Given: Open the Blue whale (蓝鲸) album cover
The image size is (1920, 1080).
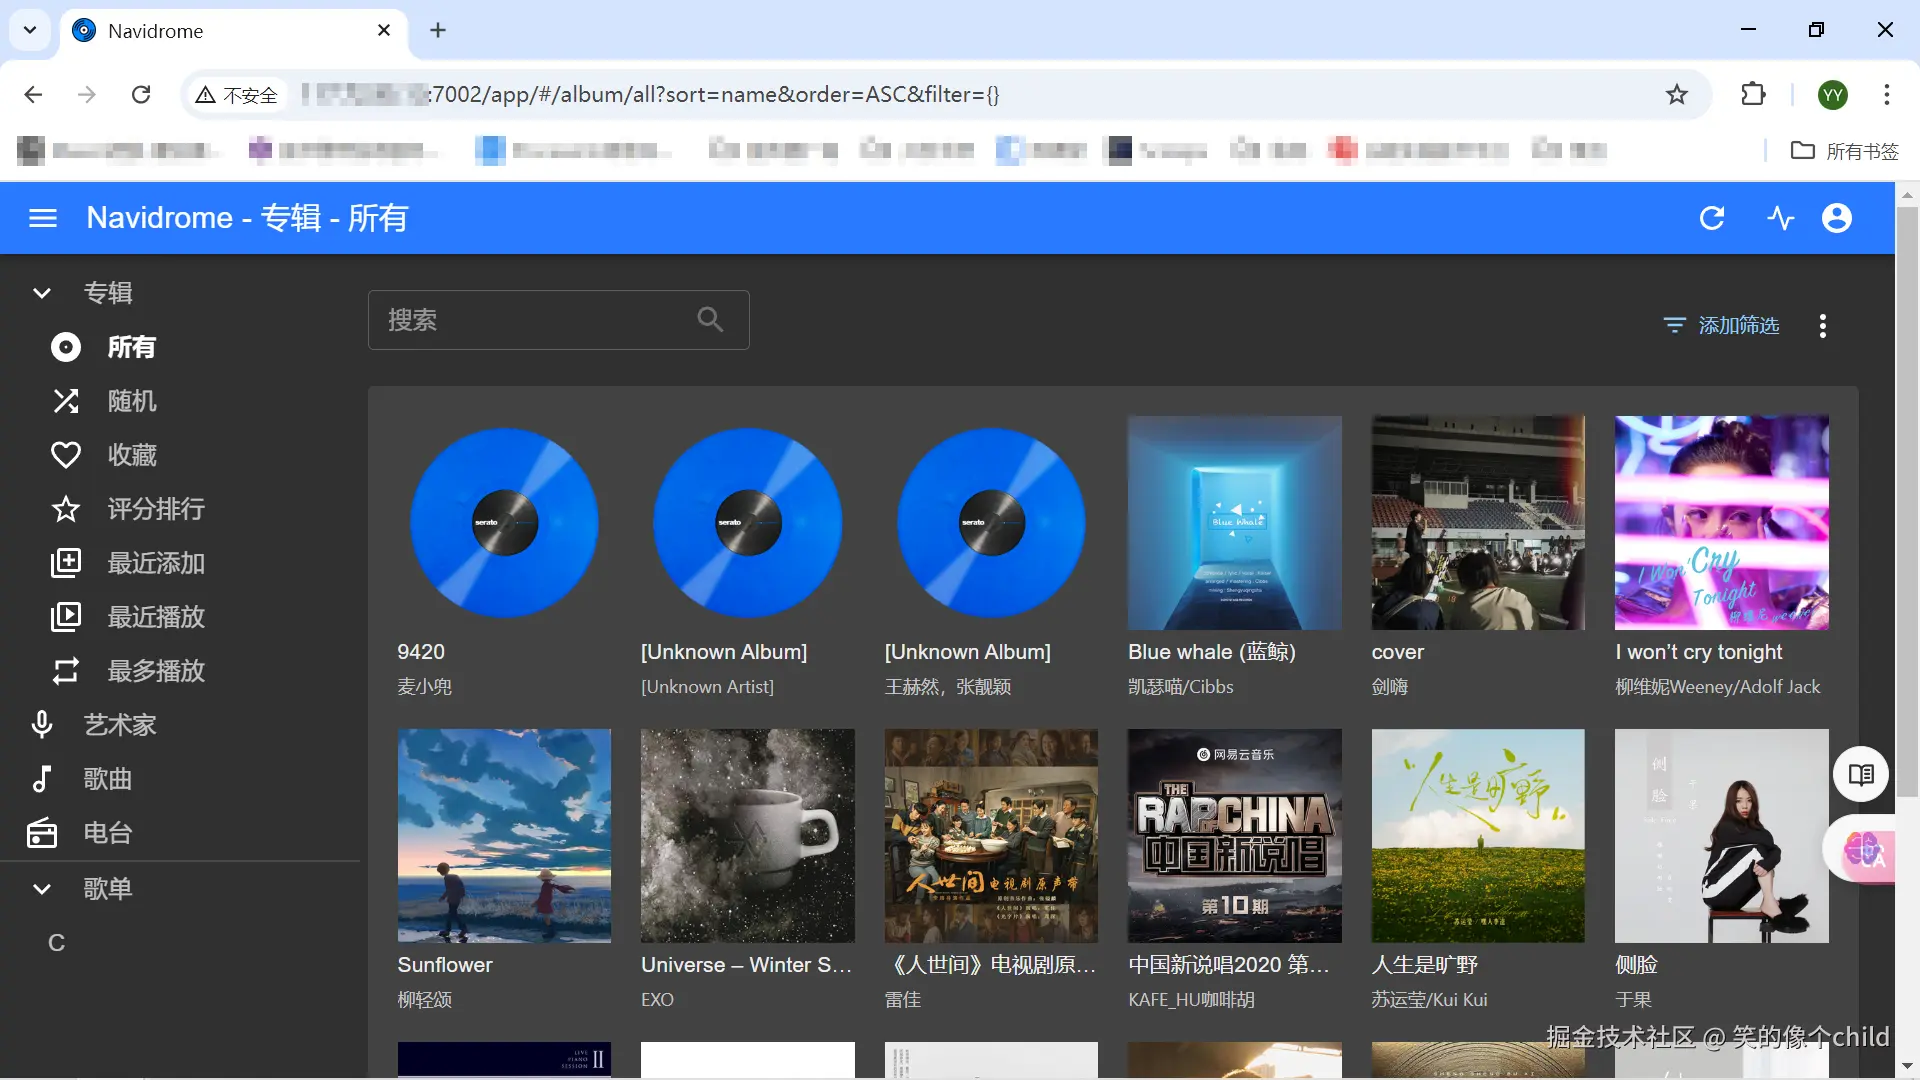Looking at the screenshot, I should 1234,523.
